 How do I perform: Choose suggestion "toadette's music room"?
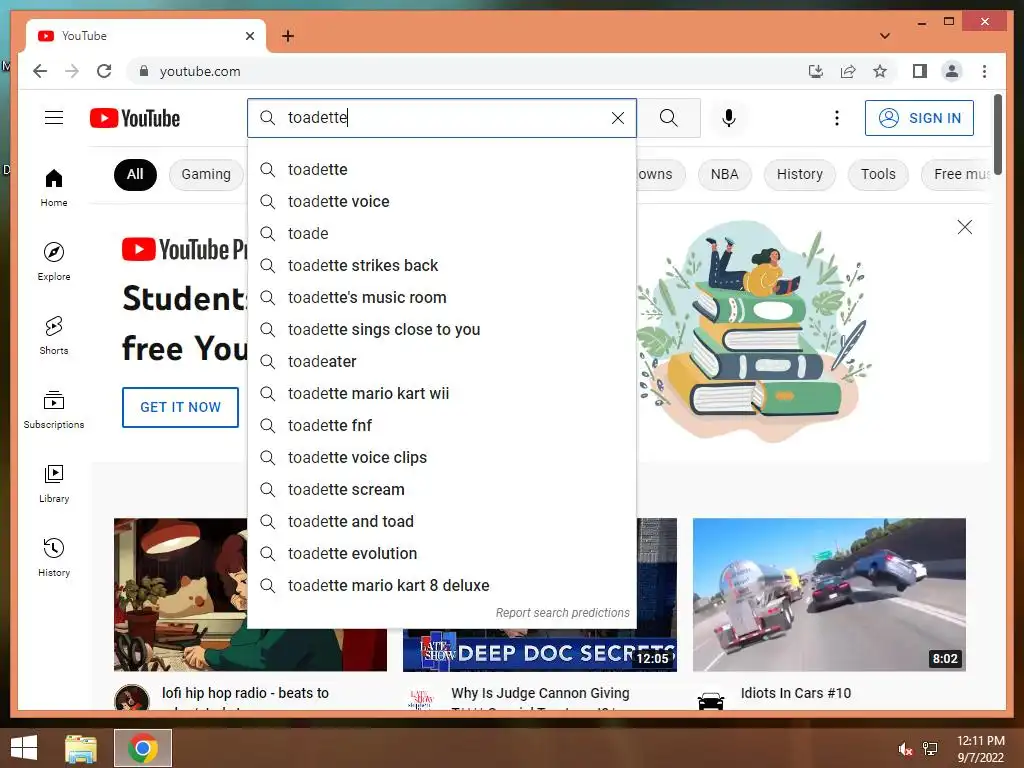pos(442,297)
